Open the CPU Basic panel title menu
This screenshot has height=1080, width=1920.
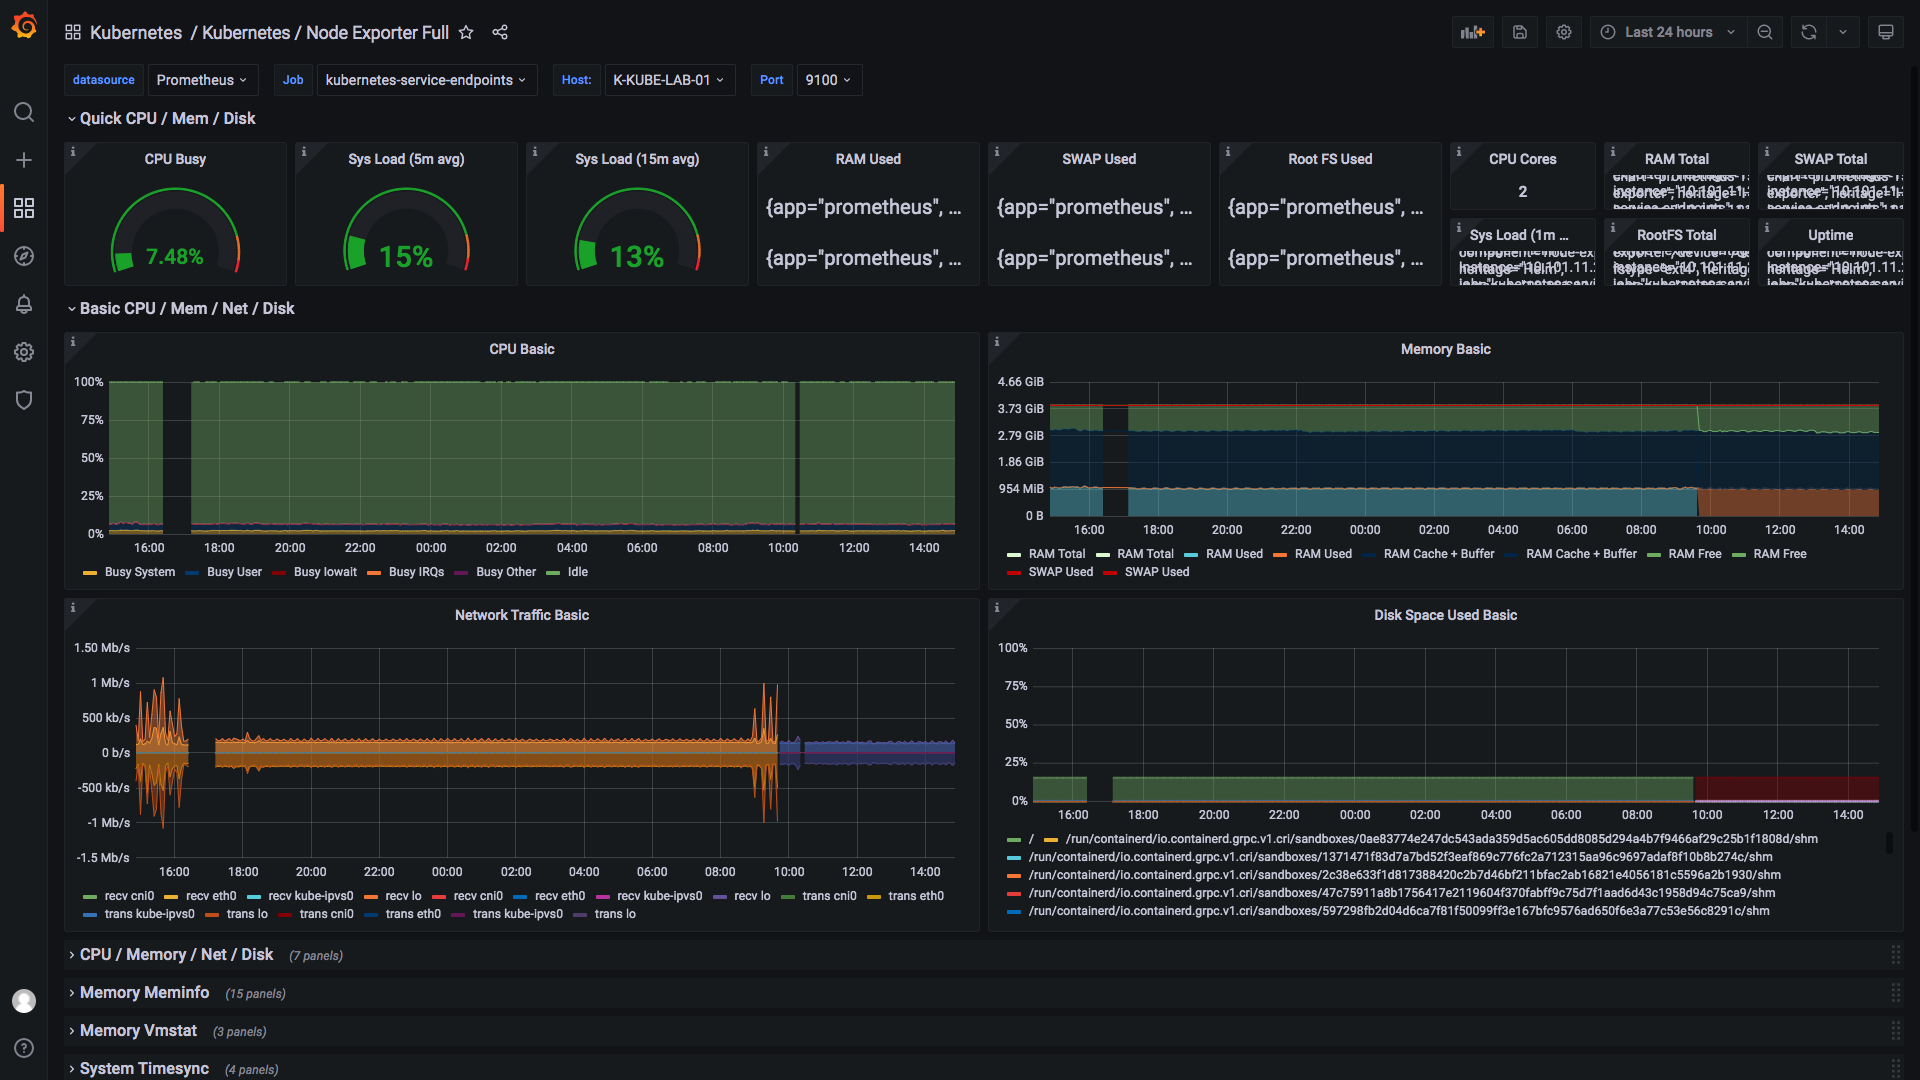(521, 349)
